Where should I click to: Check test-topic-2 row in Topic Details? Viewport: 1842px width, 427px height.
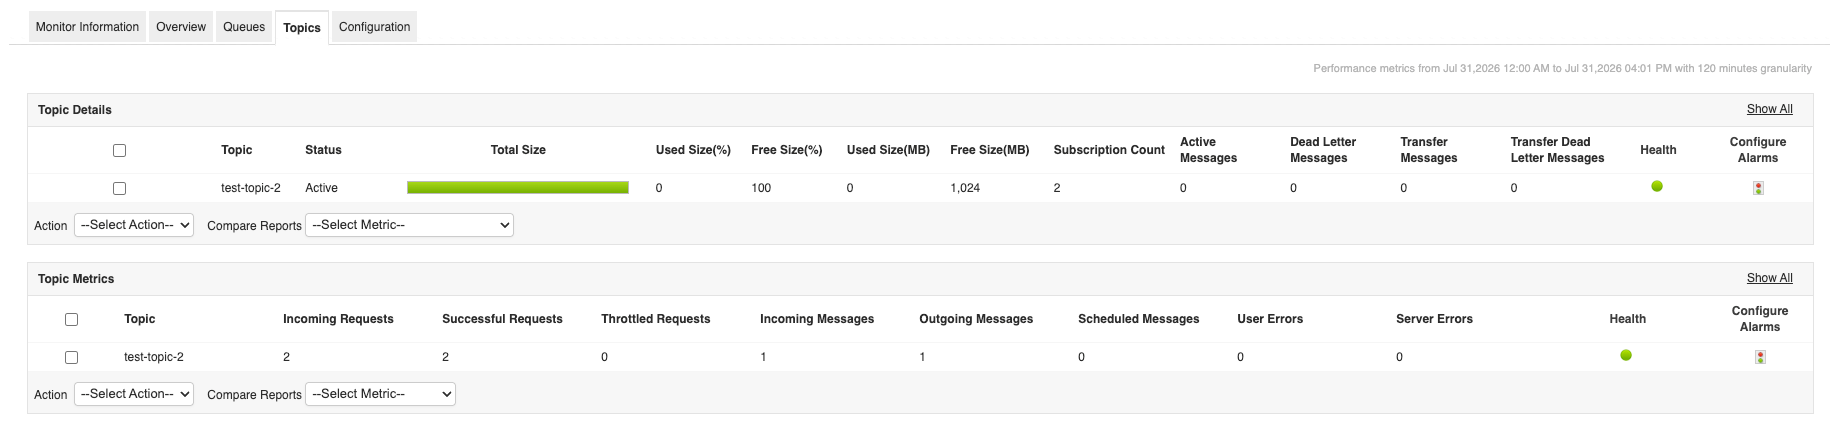coord(119,188)
